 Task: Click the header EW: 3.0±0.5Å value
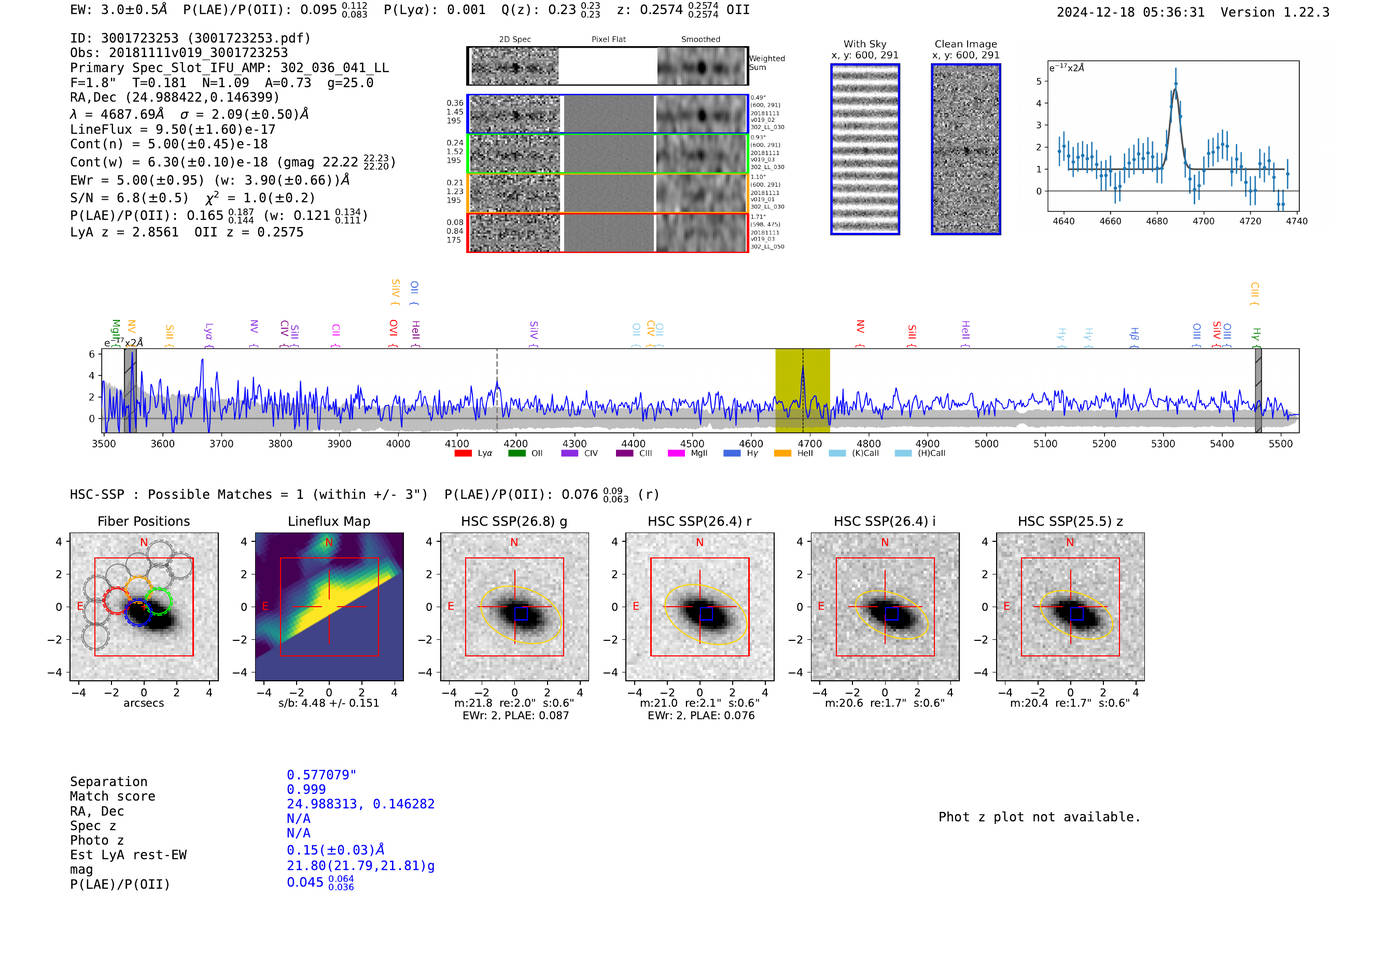point(119,9)
